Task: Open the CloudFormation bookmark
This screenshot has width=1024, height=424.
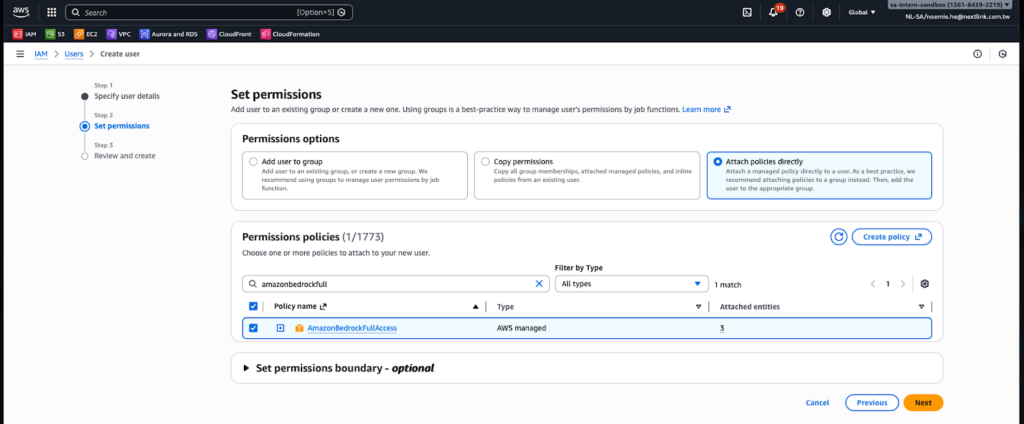Action: pyautogui.click(x=290, y=34)
